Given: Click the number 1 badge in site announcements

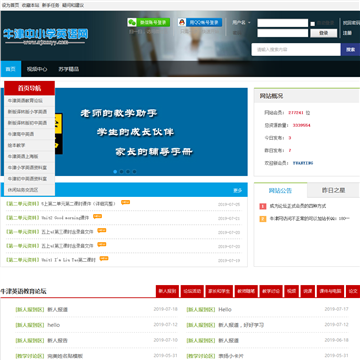Looking at the screenshot, I should 263,206.
